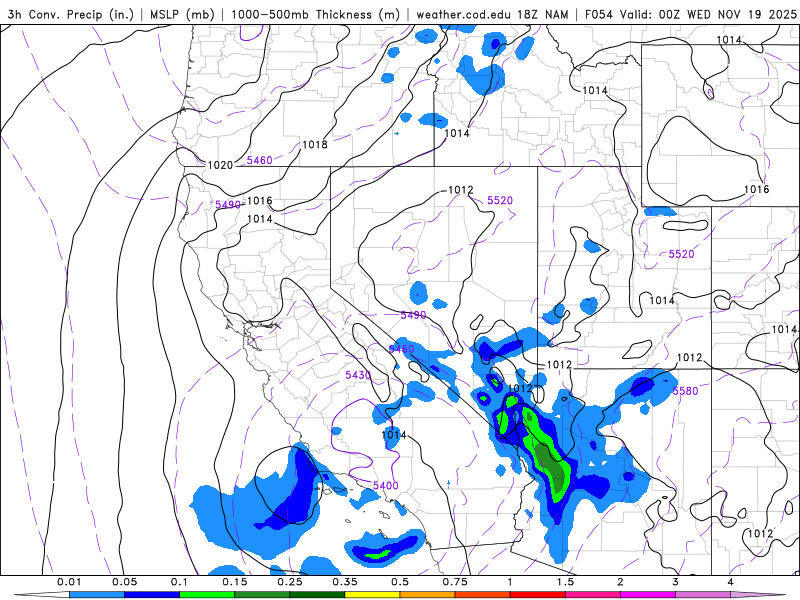Click the "3h Conv. Precip (in.)" title text
The height and width of the screenshot is (600, 800).
70,14
